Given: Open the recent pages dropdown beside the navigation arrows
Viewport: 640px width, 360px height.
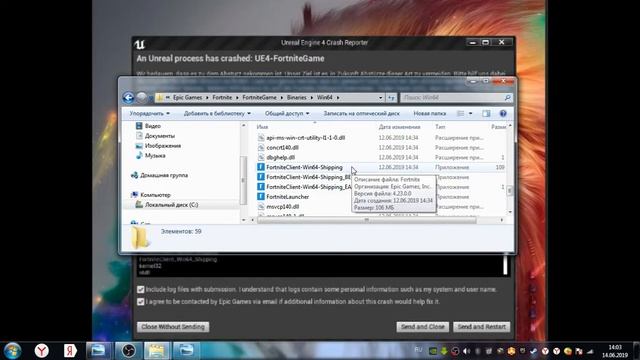Looking at the screenshot, I should pos(151,98).
